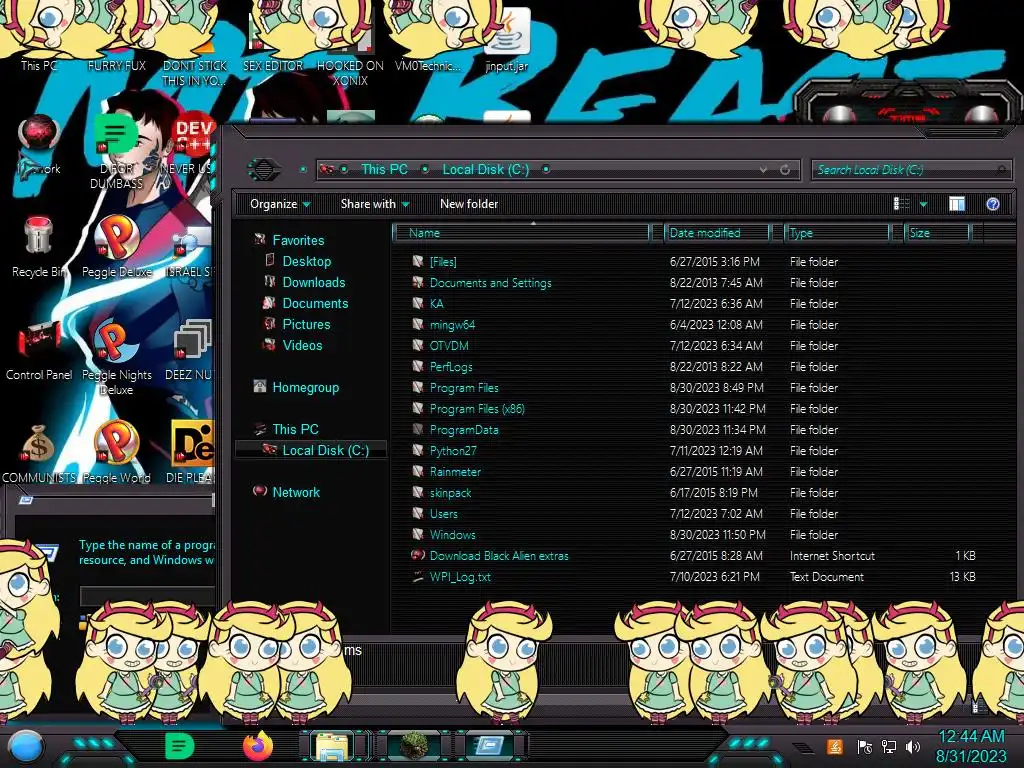This screenshot has width=1024, height=768.
Task: Sort by the Date modified column header
Action: (x=716, y=232)
